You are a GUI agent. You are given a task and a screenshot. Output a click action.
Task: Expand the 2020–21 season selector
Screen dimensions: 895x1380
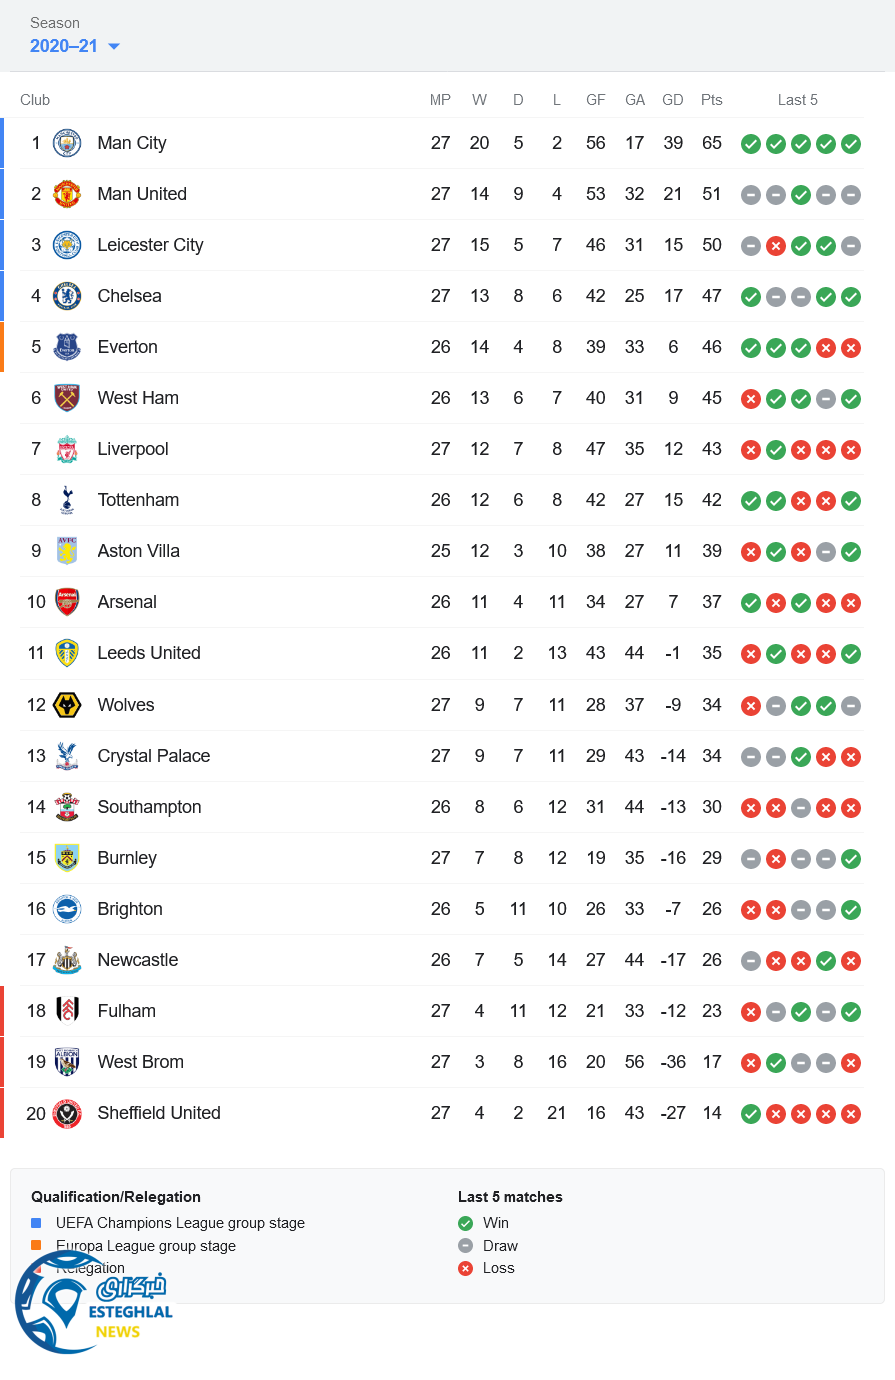(x=64, y=46)
